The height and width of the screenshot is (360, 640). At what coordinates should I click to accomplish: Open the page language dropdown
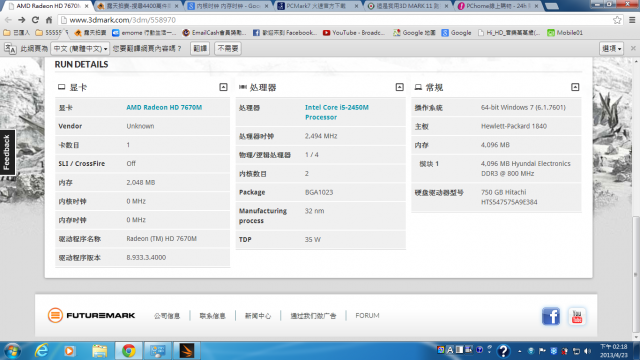[x=80, y=49]
